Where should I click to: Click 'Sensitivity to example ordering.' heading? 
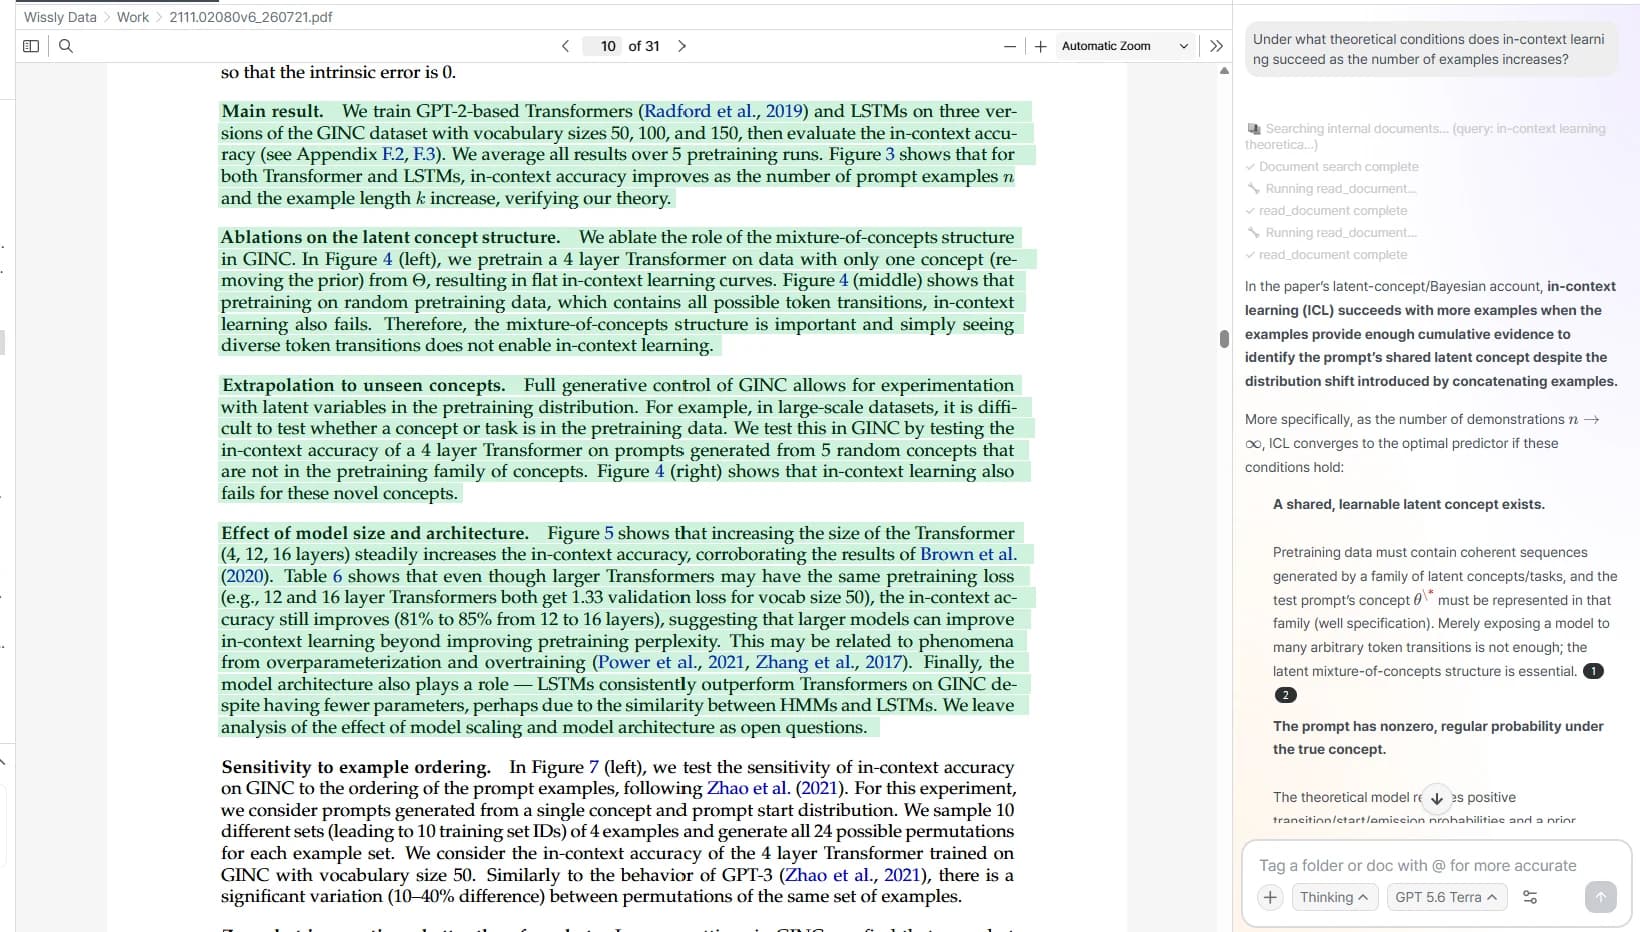356,767
